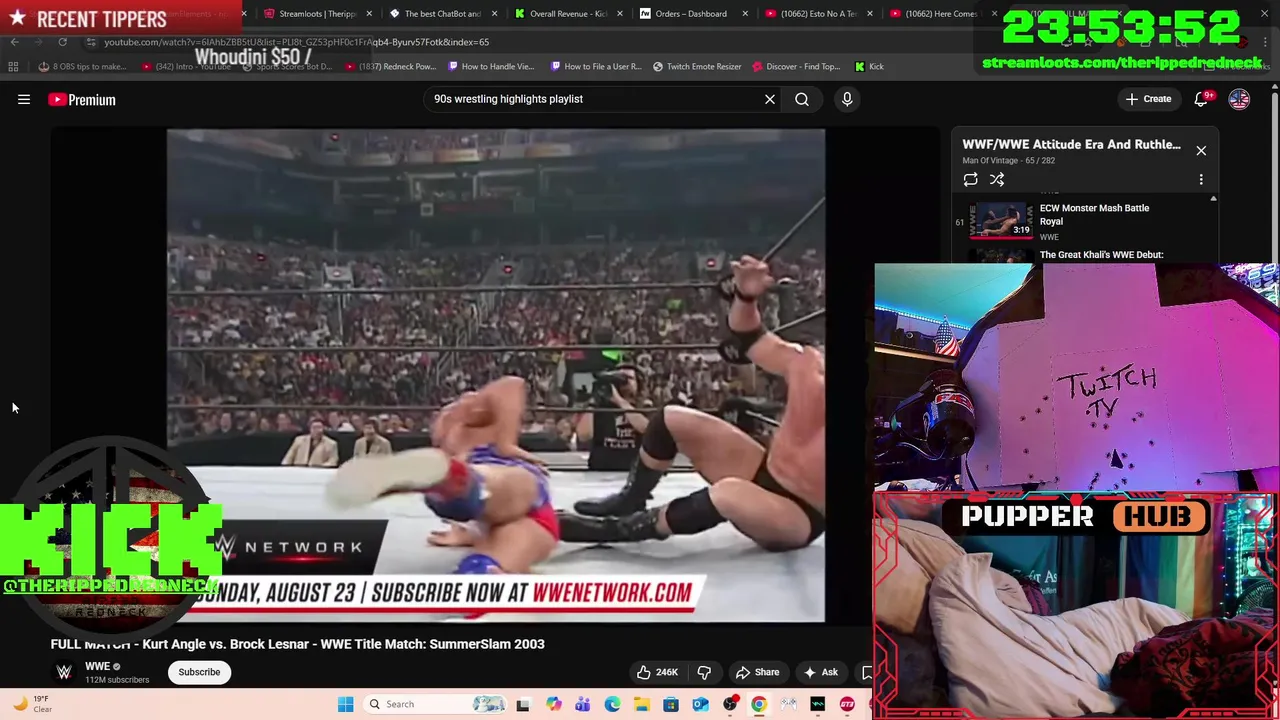Open 'ECW Monster Mash Battle Royal' playlist title
This screenshot has width=1280, height=720.
click(1094, 215)
